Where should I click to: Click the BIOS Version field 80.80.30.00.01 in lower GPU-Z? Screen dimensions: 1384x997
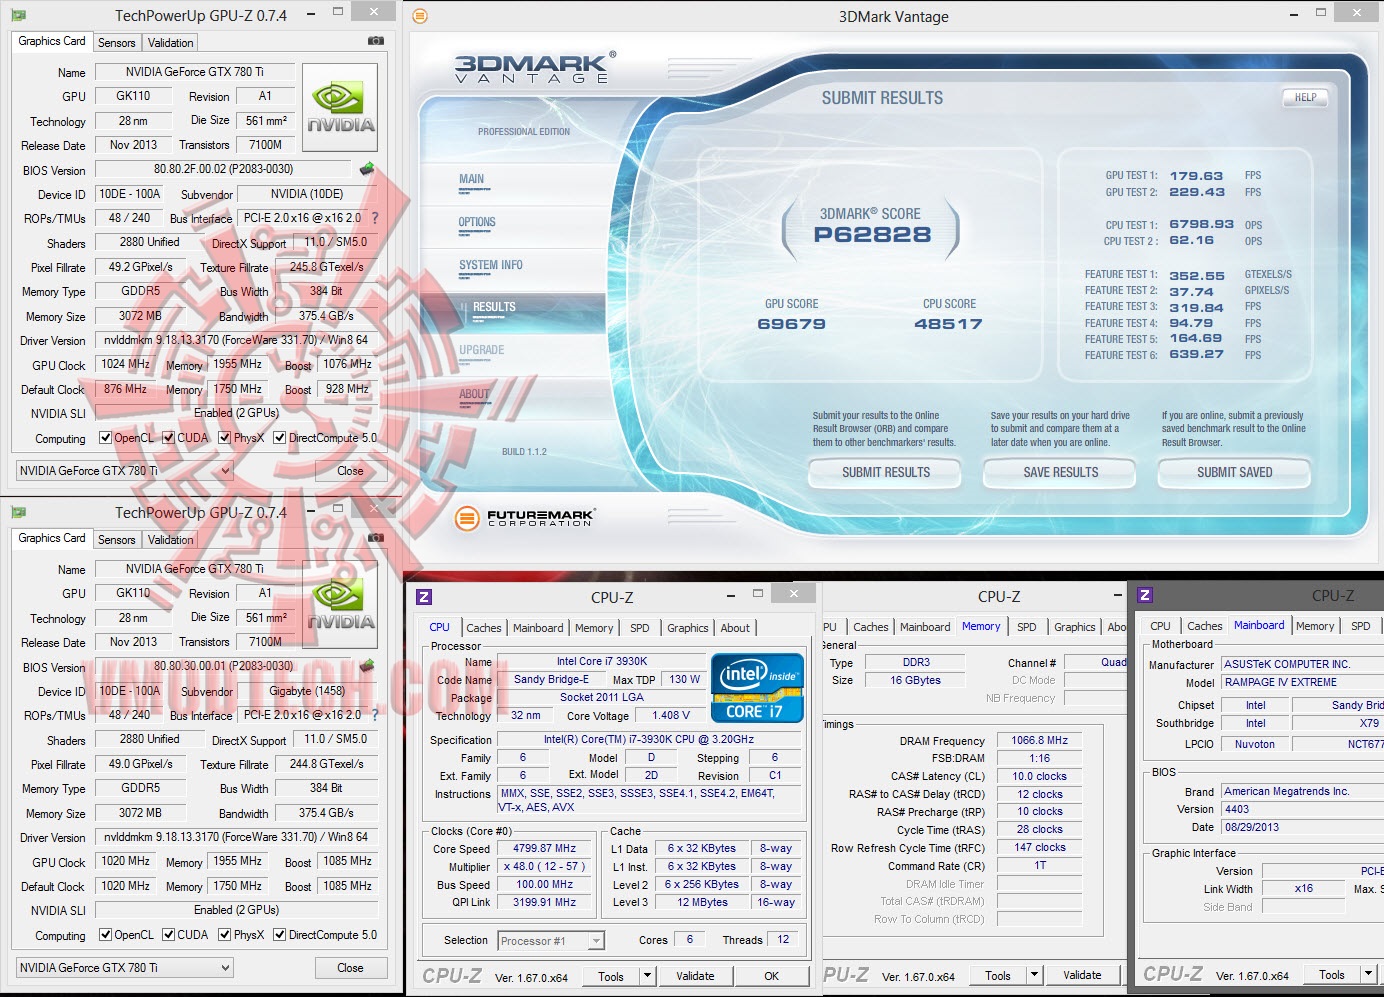223,666
